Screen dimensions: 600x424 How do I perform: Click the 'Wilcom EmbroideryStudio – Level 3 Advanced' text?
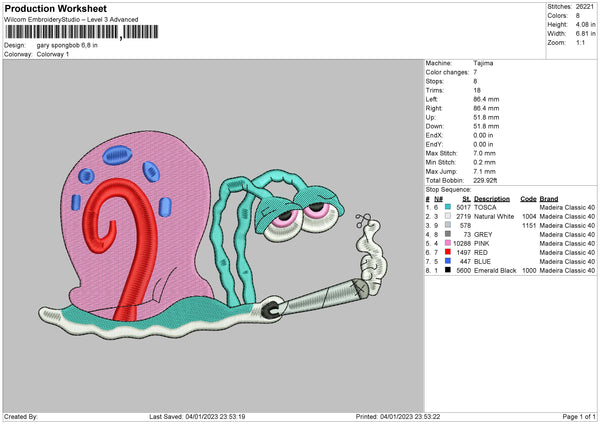click(71, 20)
